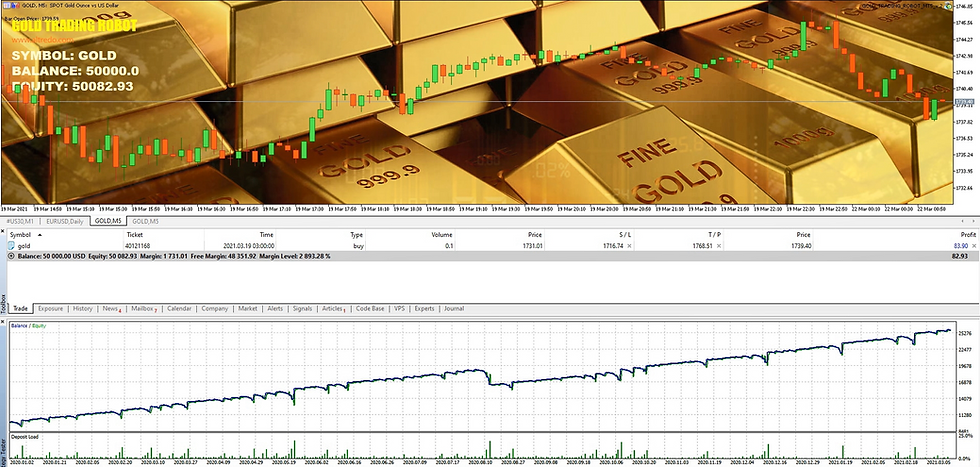This screenshot has height=467, width=980.
Task: Remove the stop loss with the X next to 1716.74
Action: (x=629, y=246)
